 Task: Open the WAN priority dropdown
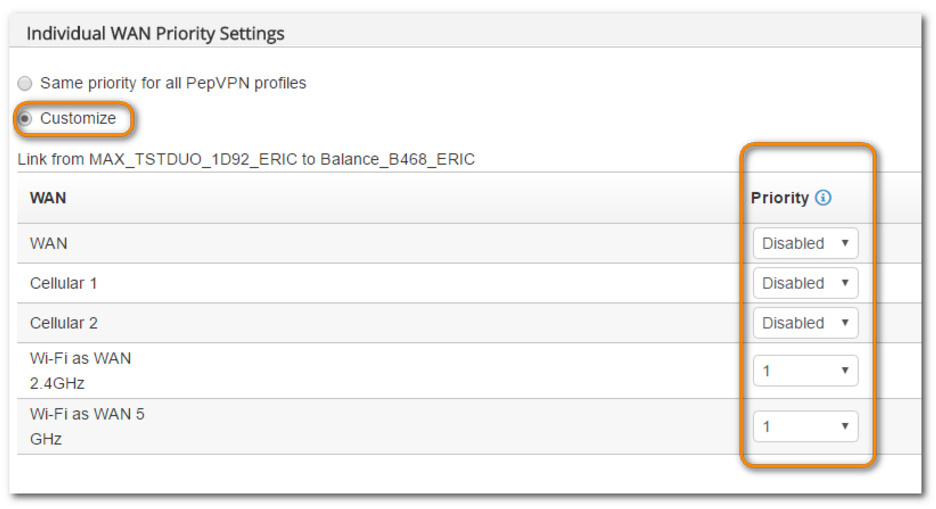click(805, 243)
